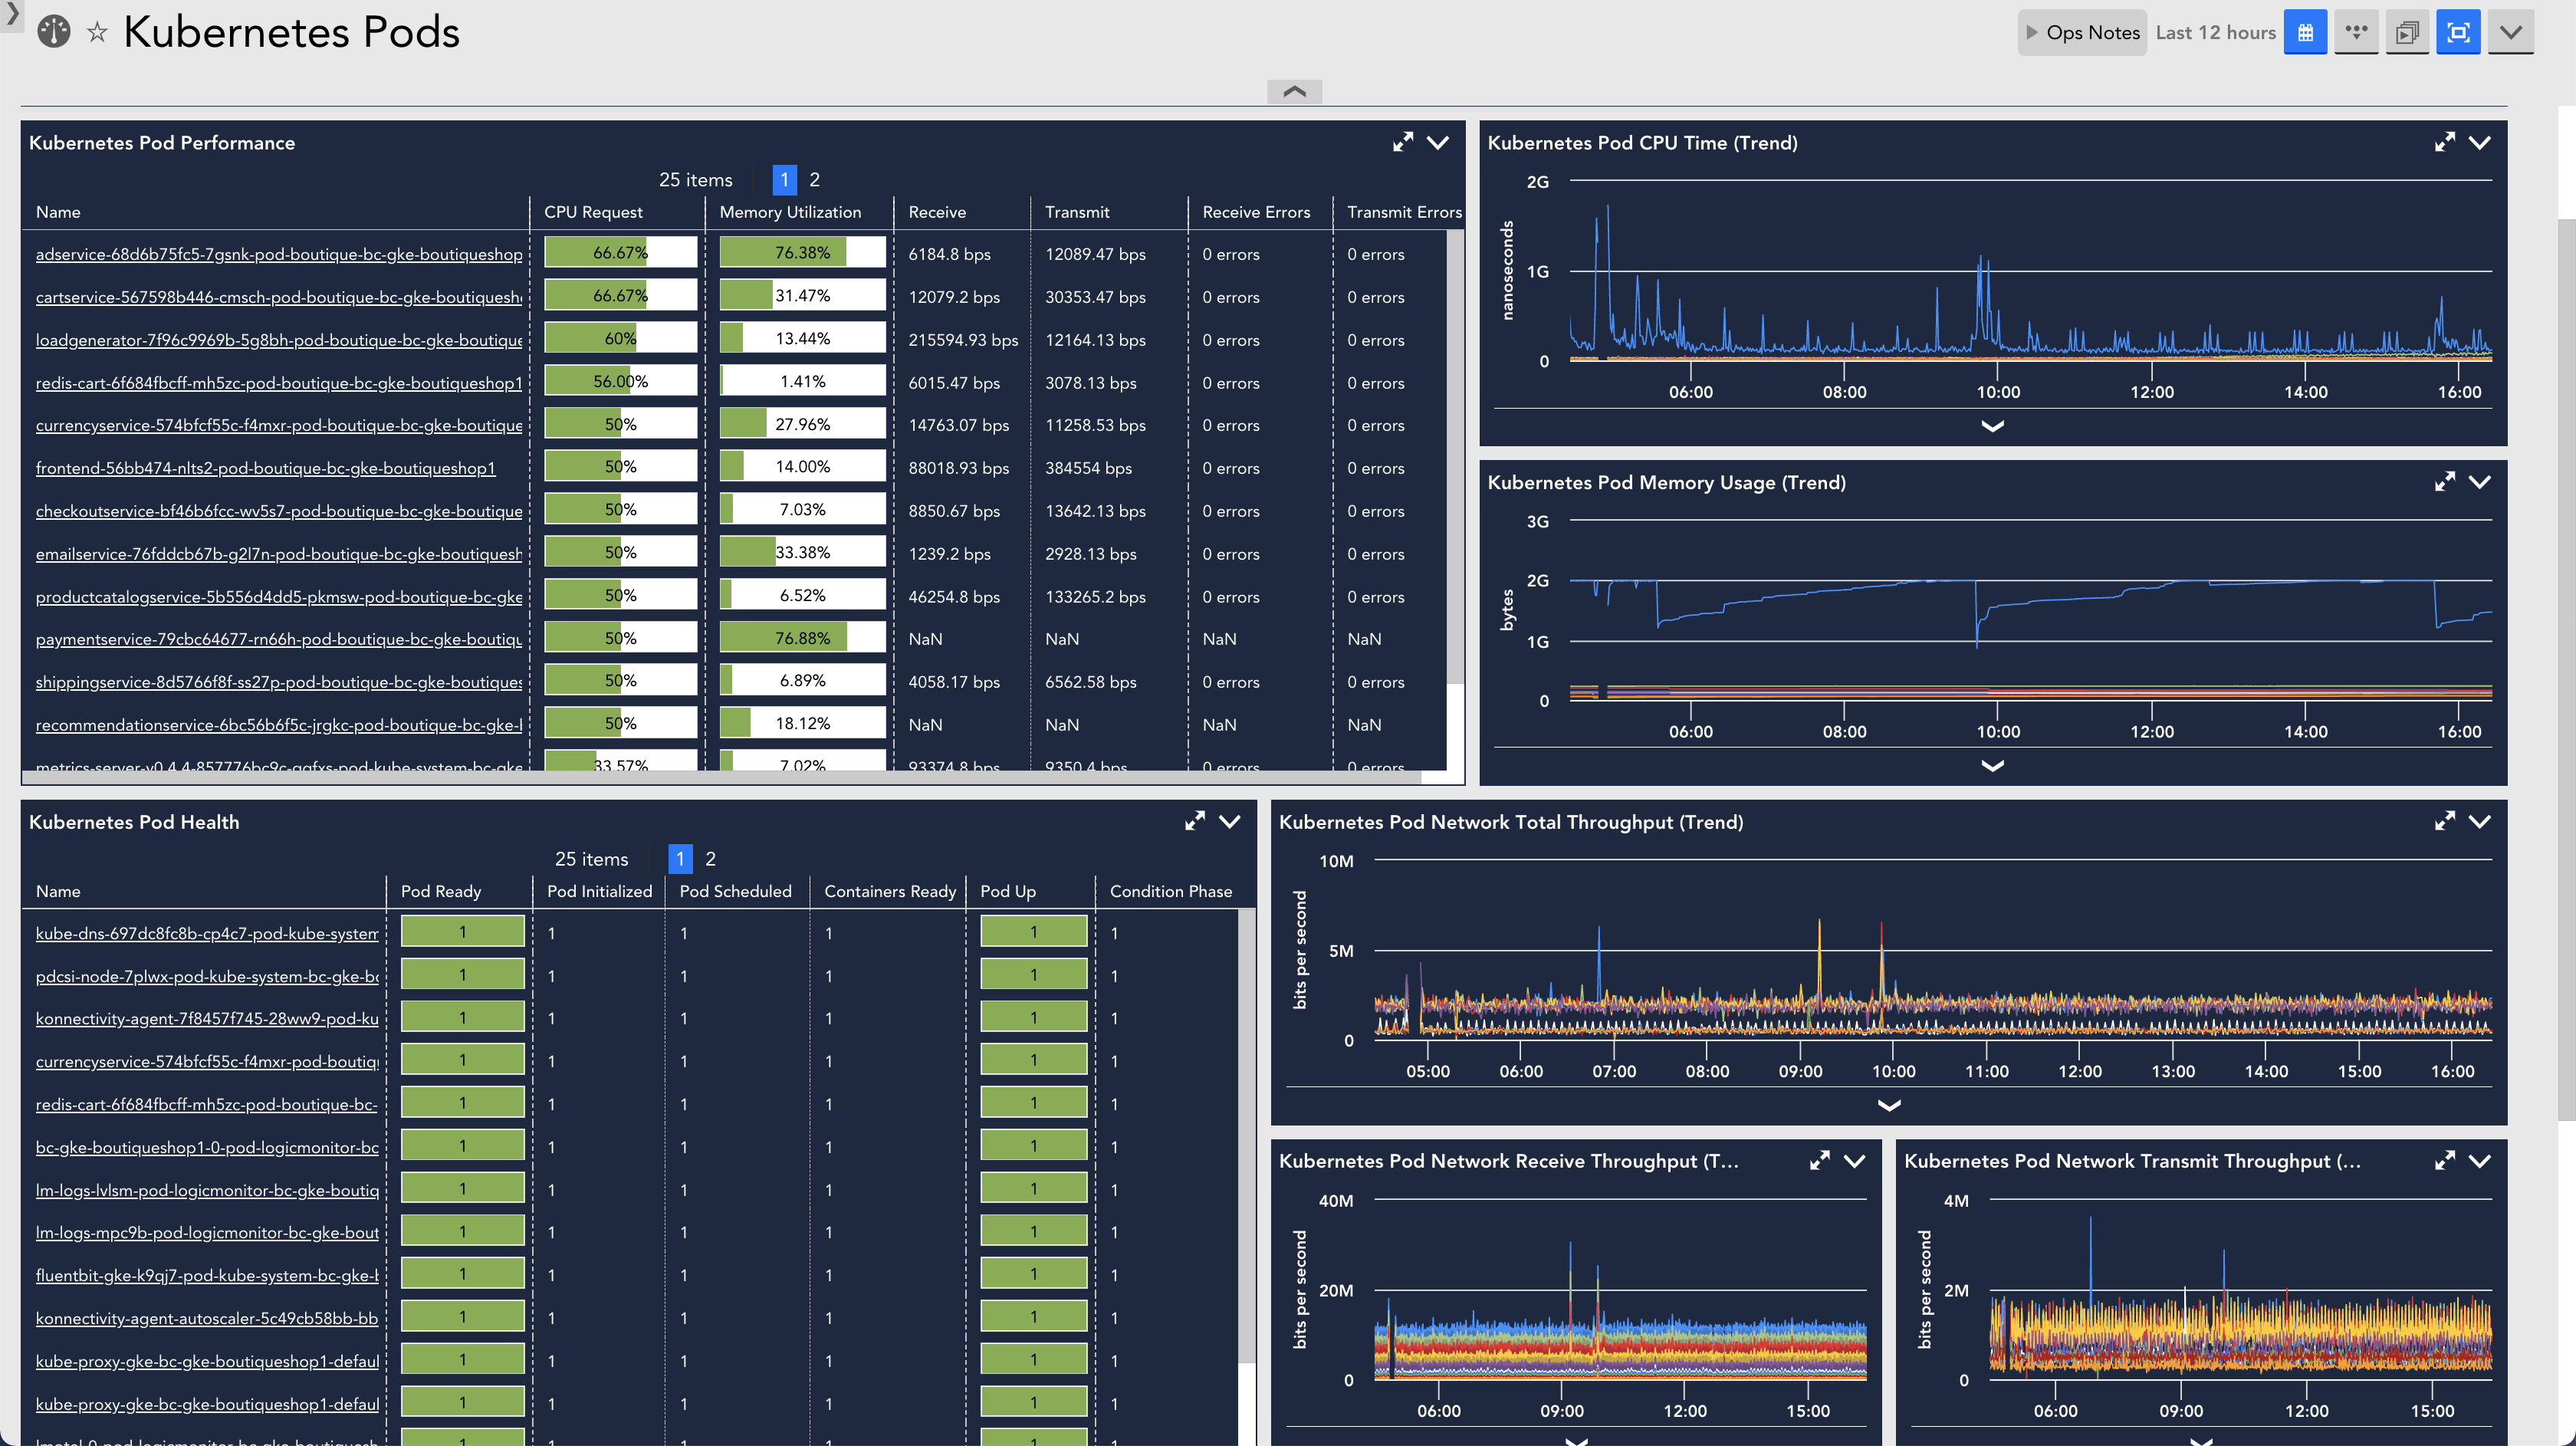Open Pod CPU Time Trend widget menu
Image resolution: width=2576 pixels, height=1446 pixels.
coord(2480,142)
